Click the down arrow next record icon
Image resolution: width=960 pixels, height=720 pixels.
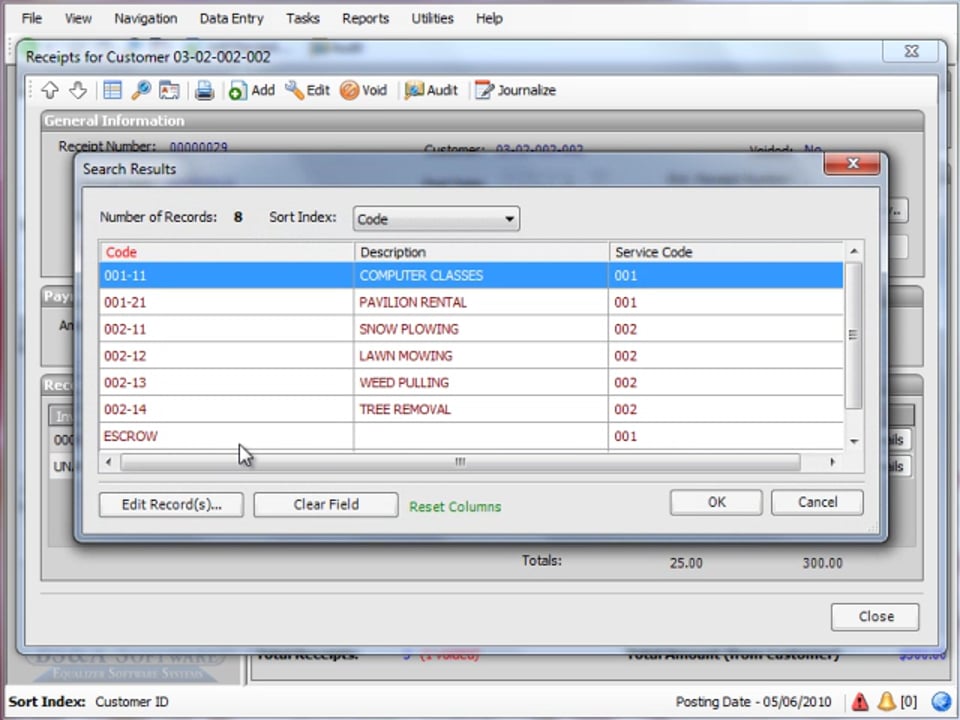click(x=78, y=90)
